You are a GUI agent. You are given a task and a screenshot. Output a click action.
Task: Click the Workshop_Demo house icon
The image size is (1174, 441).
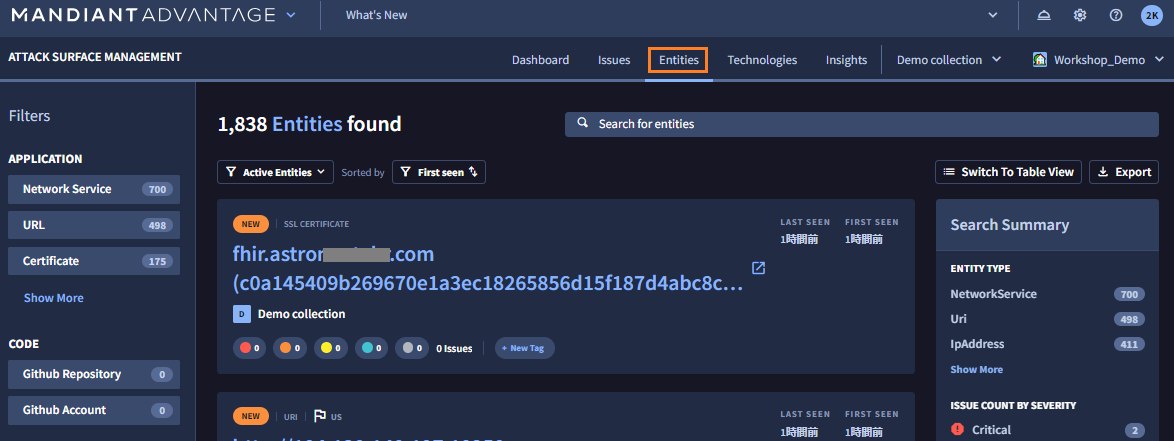[x=1040, y=60]
